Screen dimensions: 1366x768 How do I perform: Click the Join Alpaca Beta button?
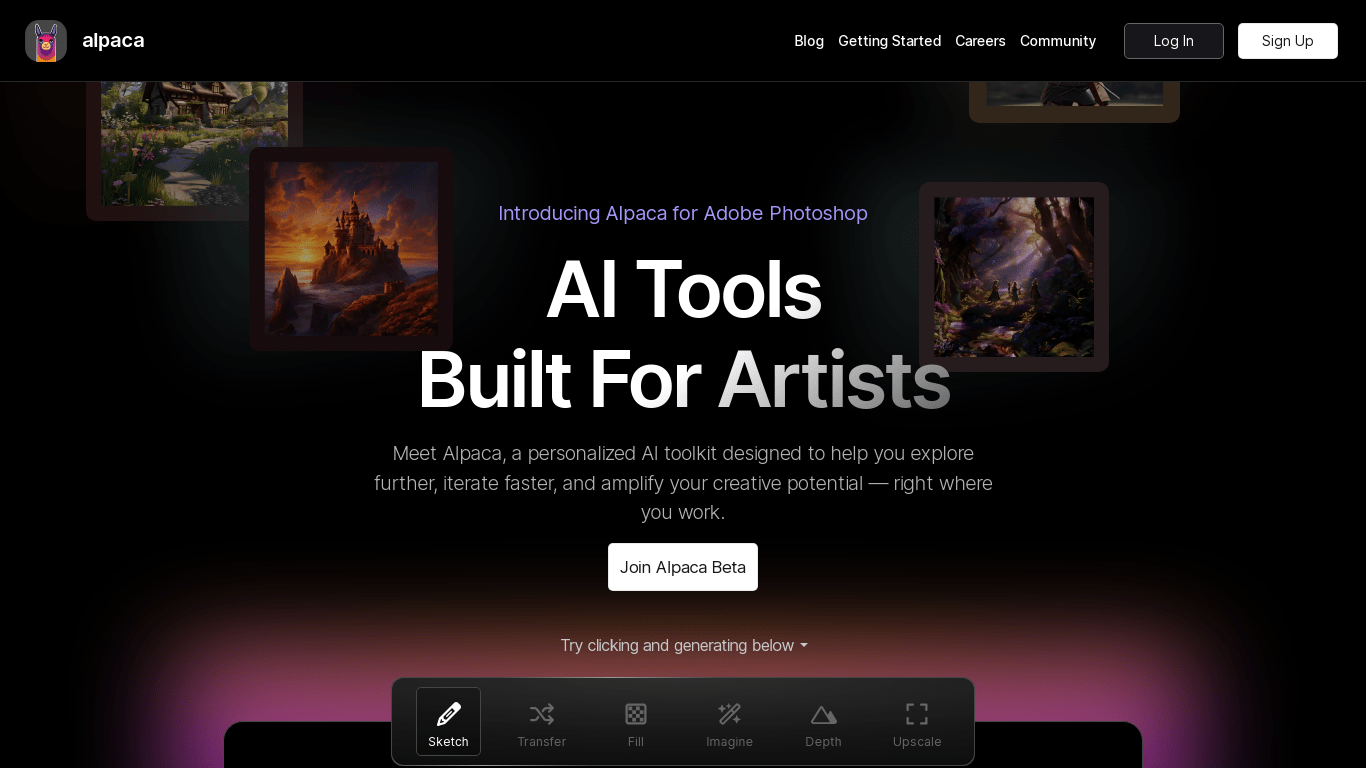point(683,567)
